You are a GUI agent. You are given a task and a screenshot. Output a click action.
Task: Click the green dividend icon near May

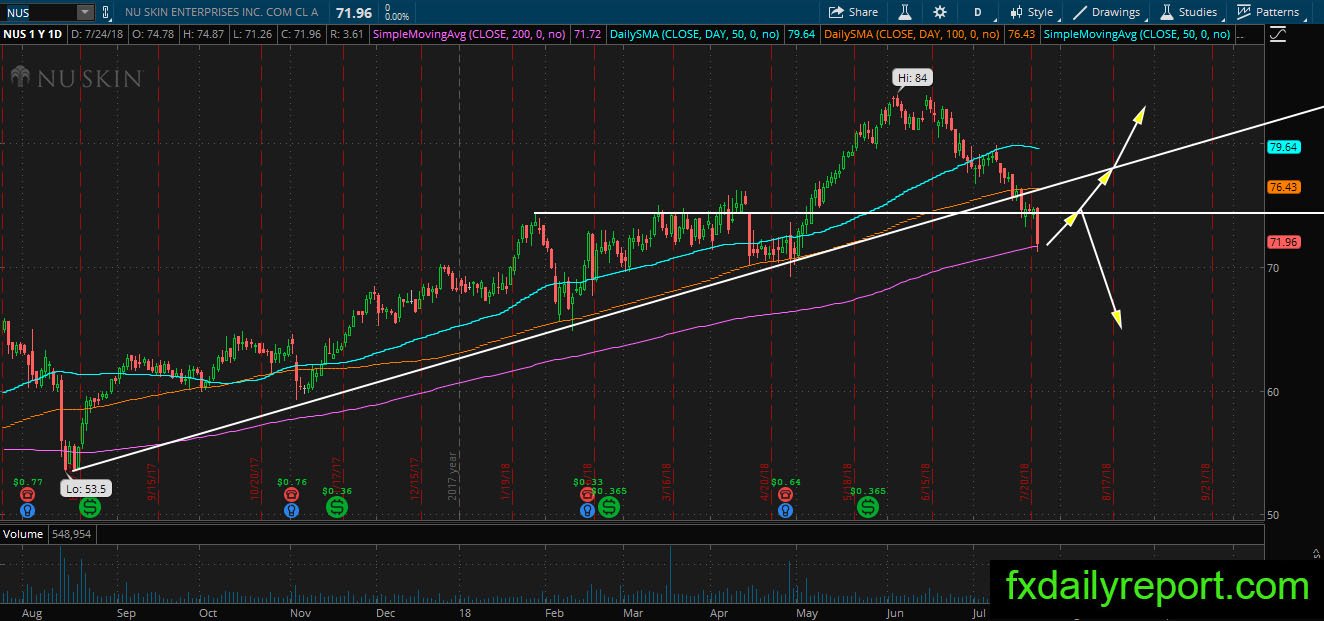click(867, 508)
